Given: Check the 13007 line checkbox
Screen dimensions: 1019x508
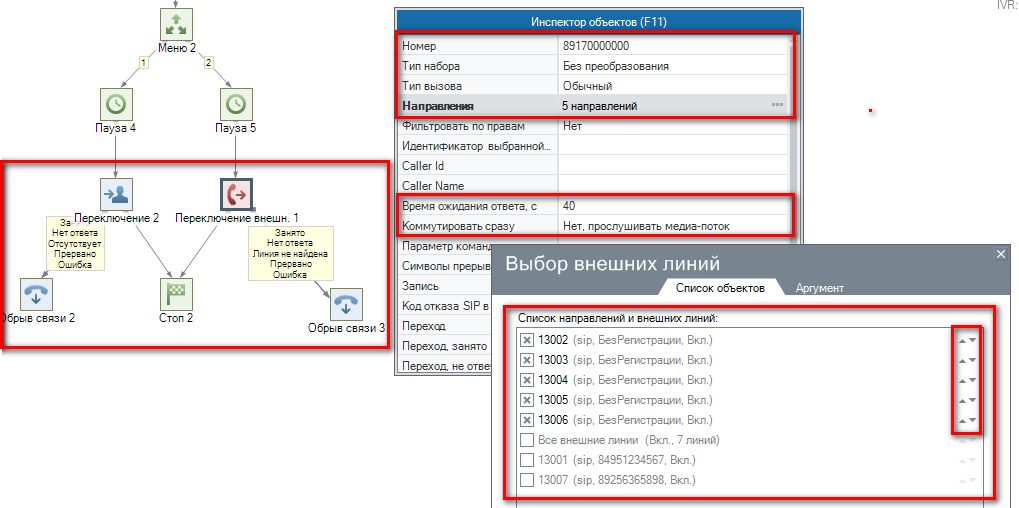Looking at the screenshot, I should [527, 481].
